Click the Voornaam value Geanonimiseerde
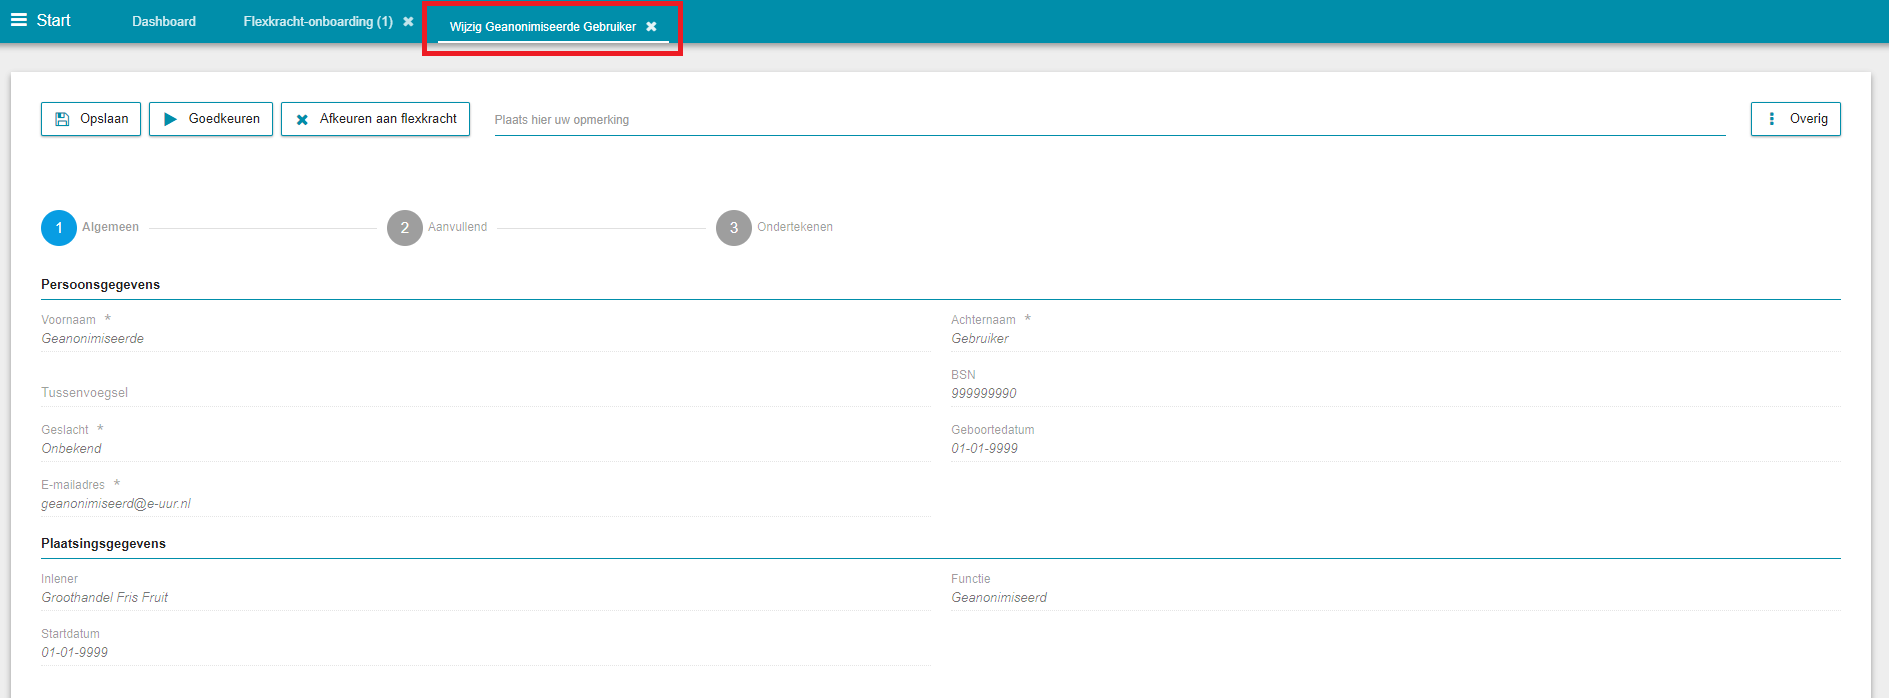Screen dimensions: 1889x698 [x=92, y=338]
